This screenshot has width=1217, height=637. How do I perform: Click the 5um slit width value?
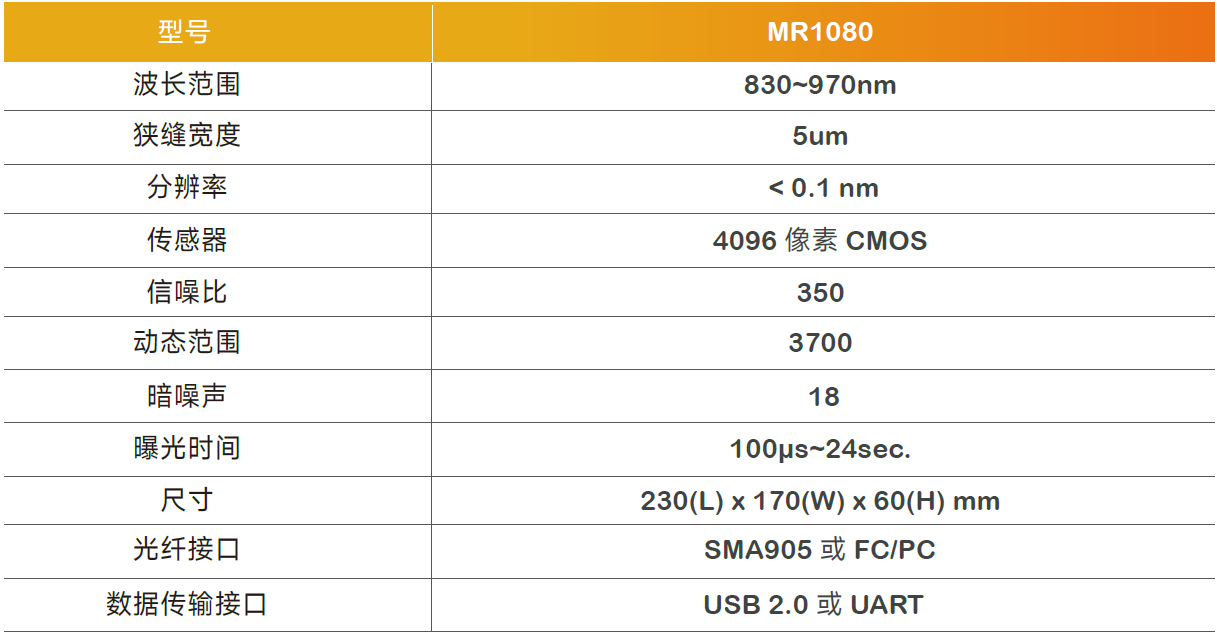(820, 136)
